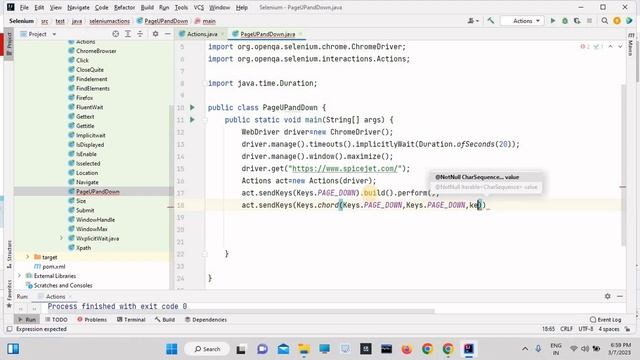Open Project panel settings gear
Viewport: 640px width, 360px height.
click(x=156, y=34)
